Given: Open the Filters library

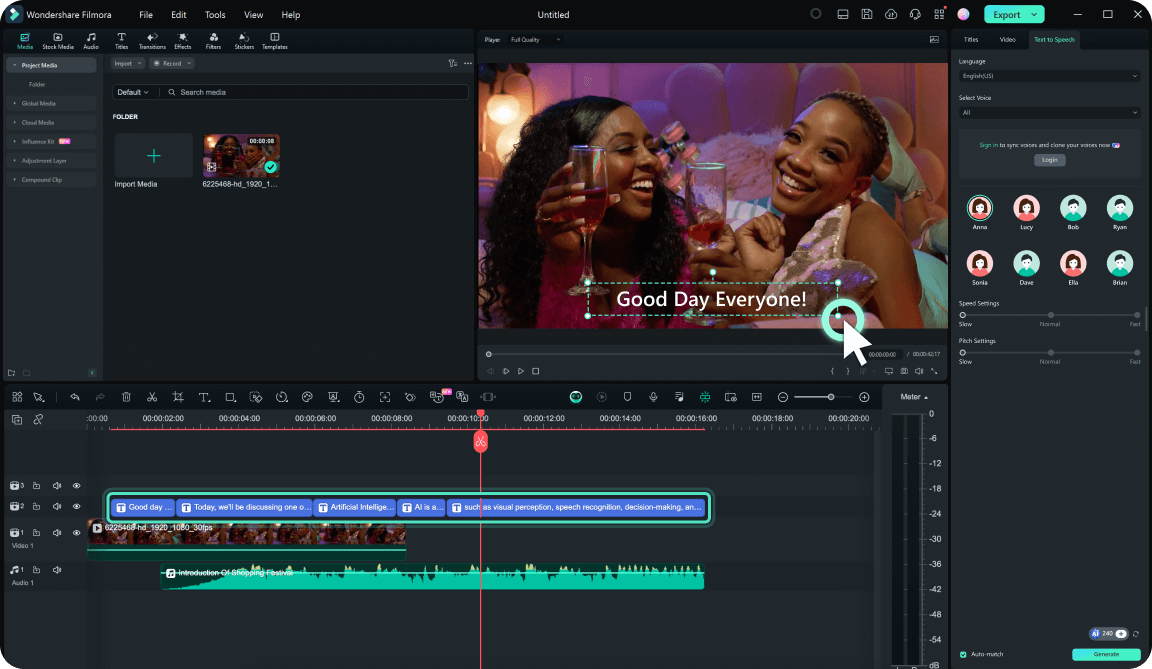Looking at the screenshot, I should (x=213, y=41).
